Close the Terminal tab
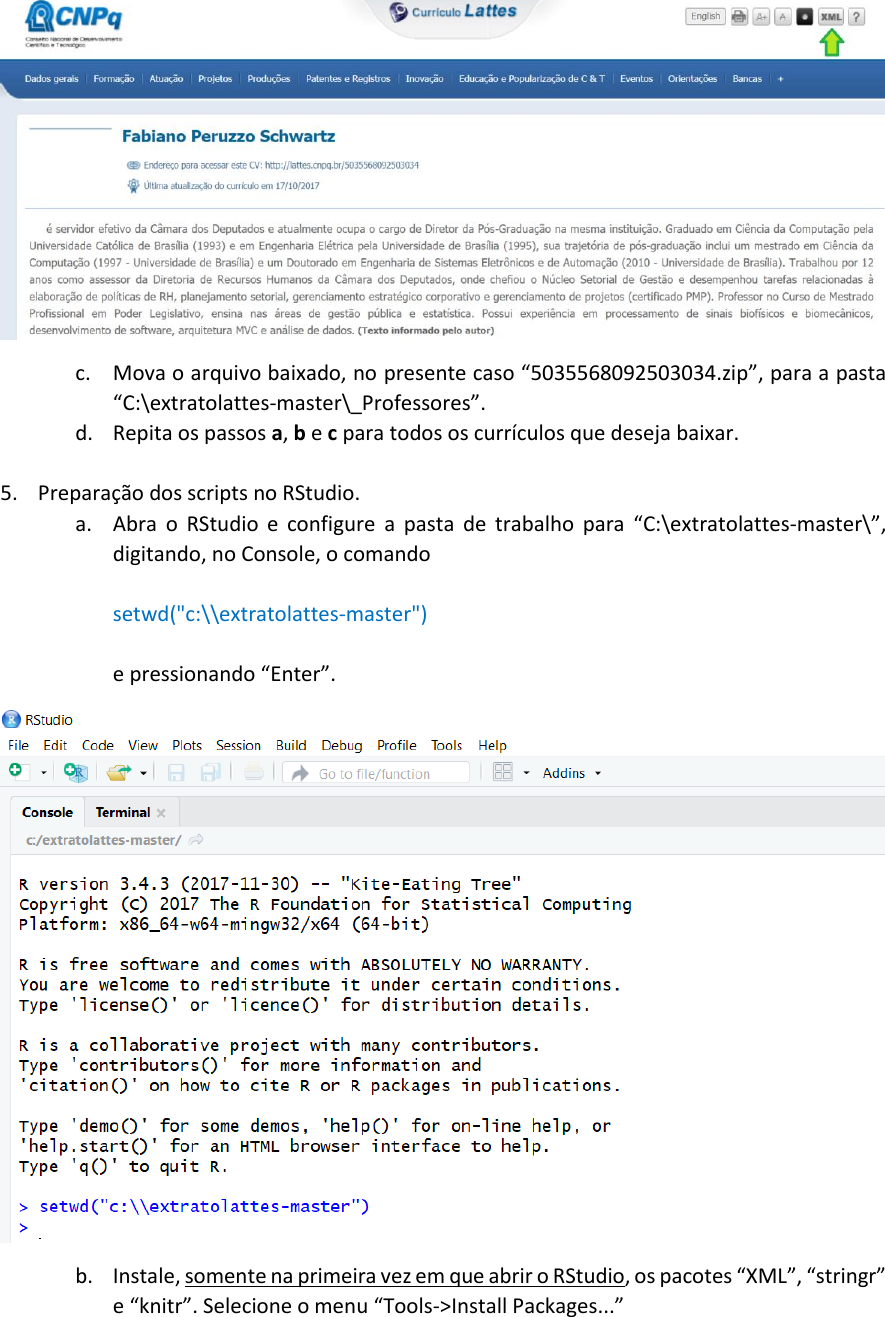This screenshot has height=1317, width=885. (x=161, y=813)
